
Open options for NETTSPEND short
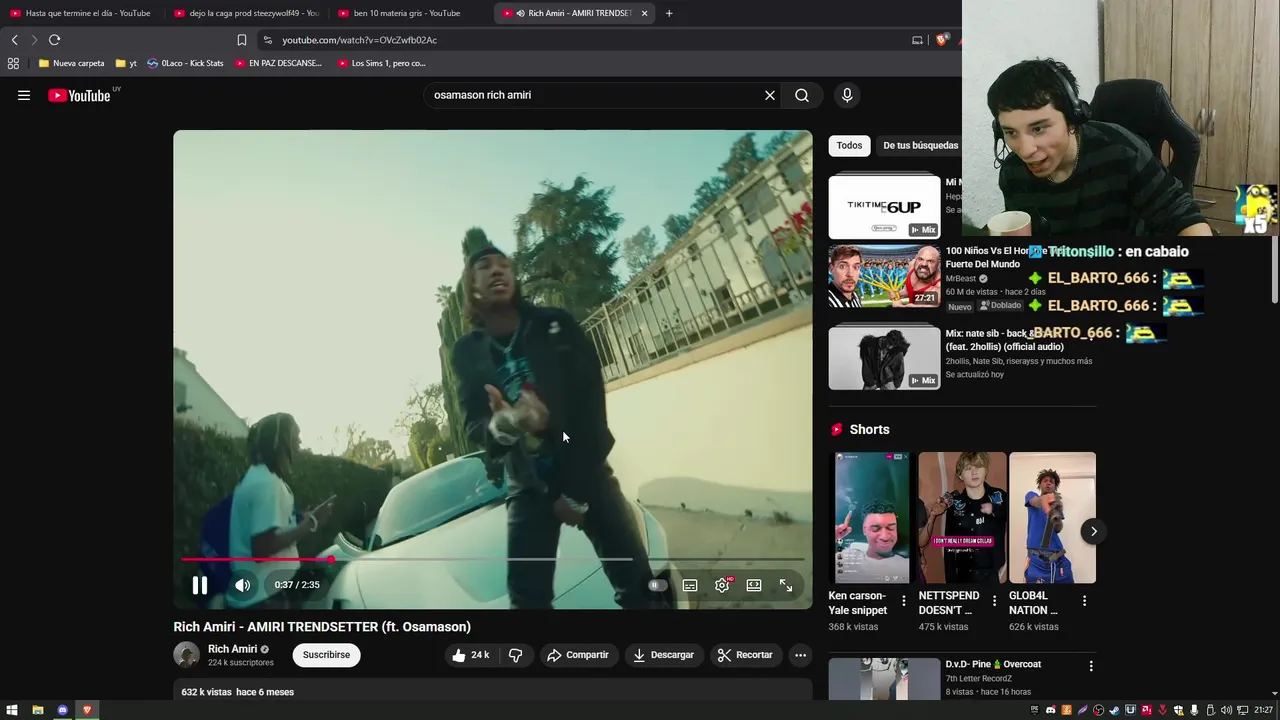tap(994, 601)
